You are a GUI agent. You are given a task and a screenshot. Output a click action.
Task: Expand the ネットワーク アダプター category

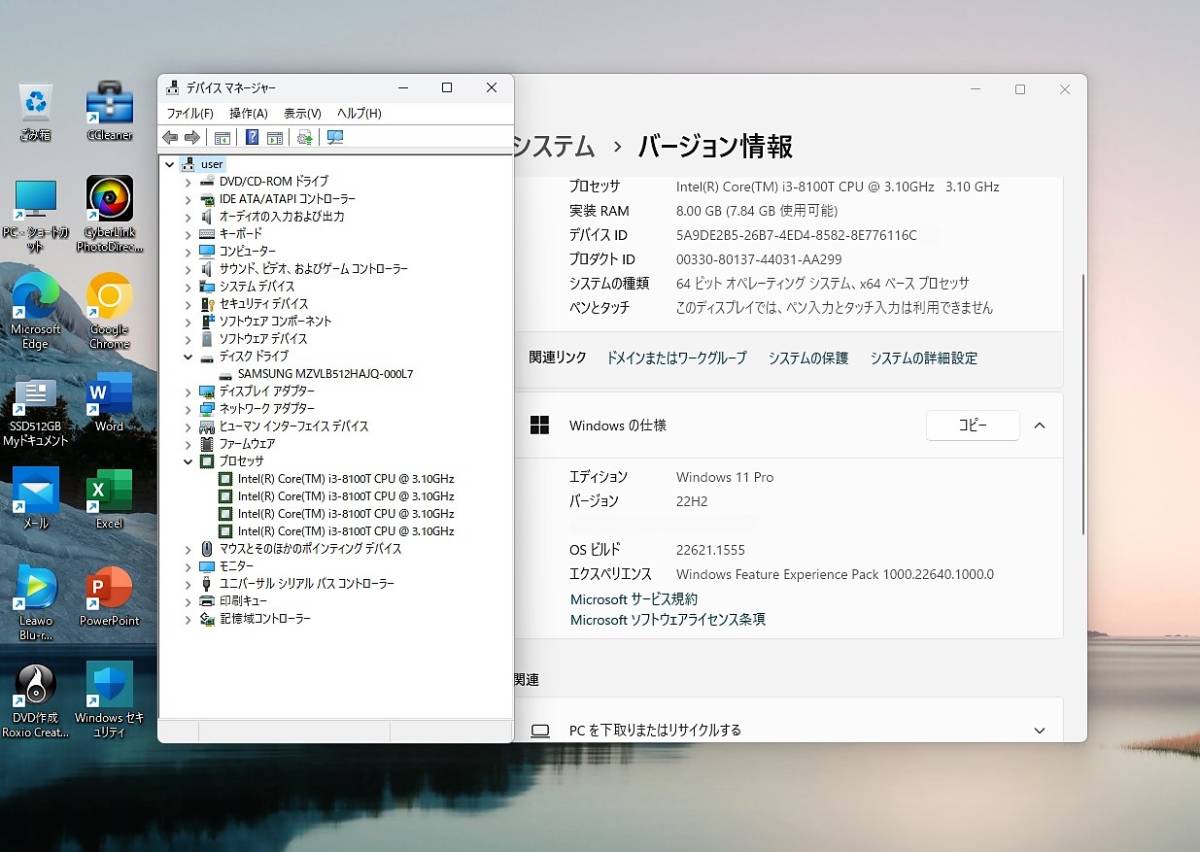pos(189,408)
